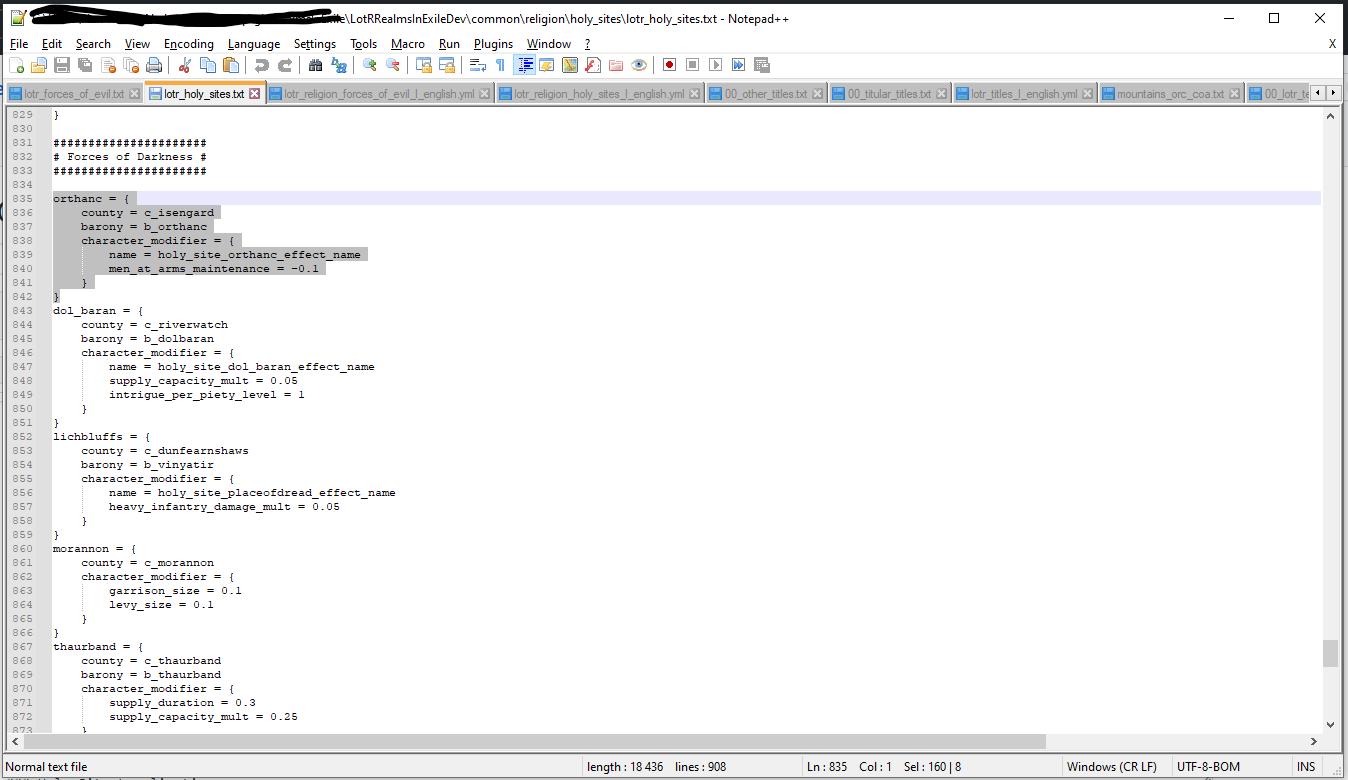The height and width of the screenshot is (780, 1348).
Task: Redo the edit with Redo arrow
Action: 285,65
